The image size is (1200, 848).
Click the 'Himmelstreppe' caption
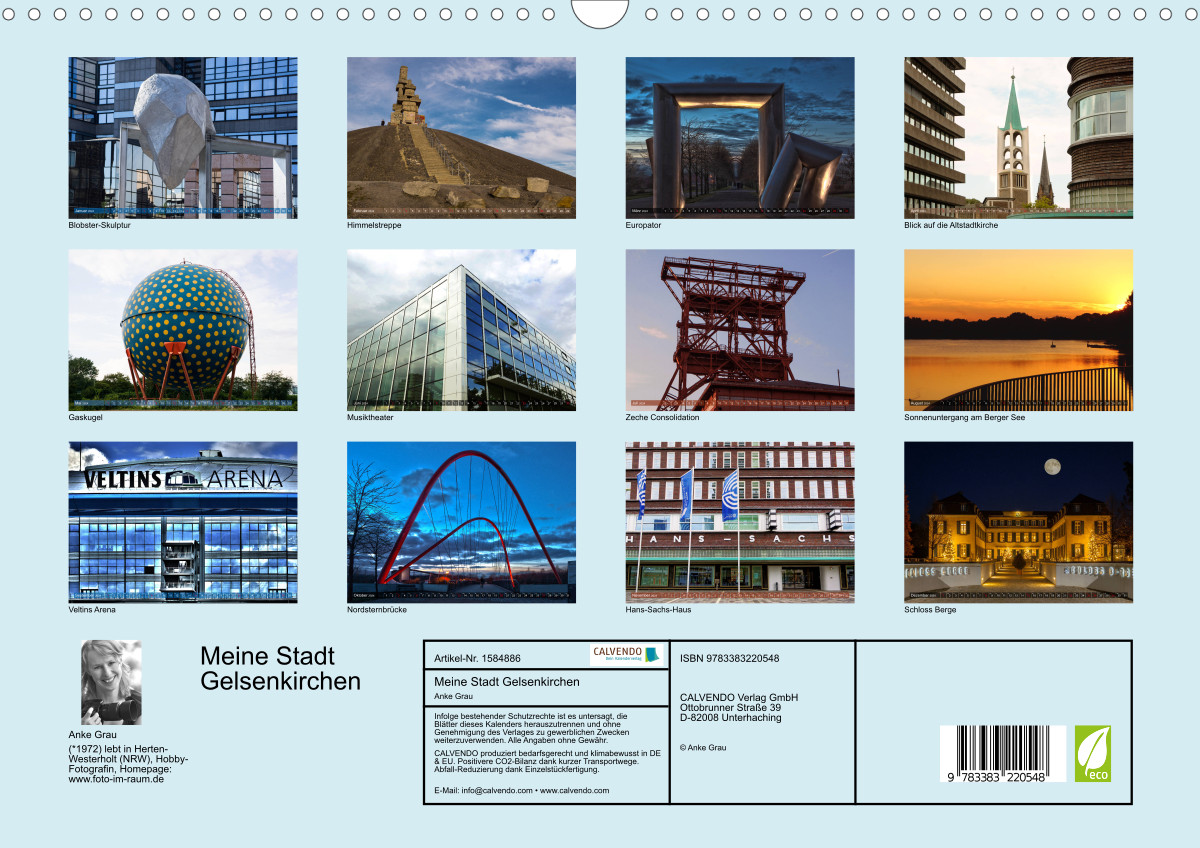(372, 225)
